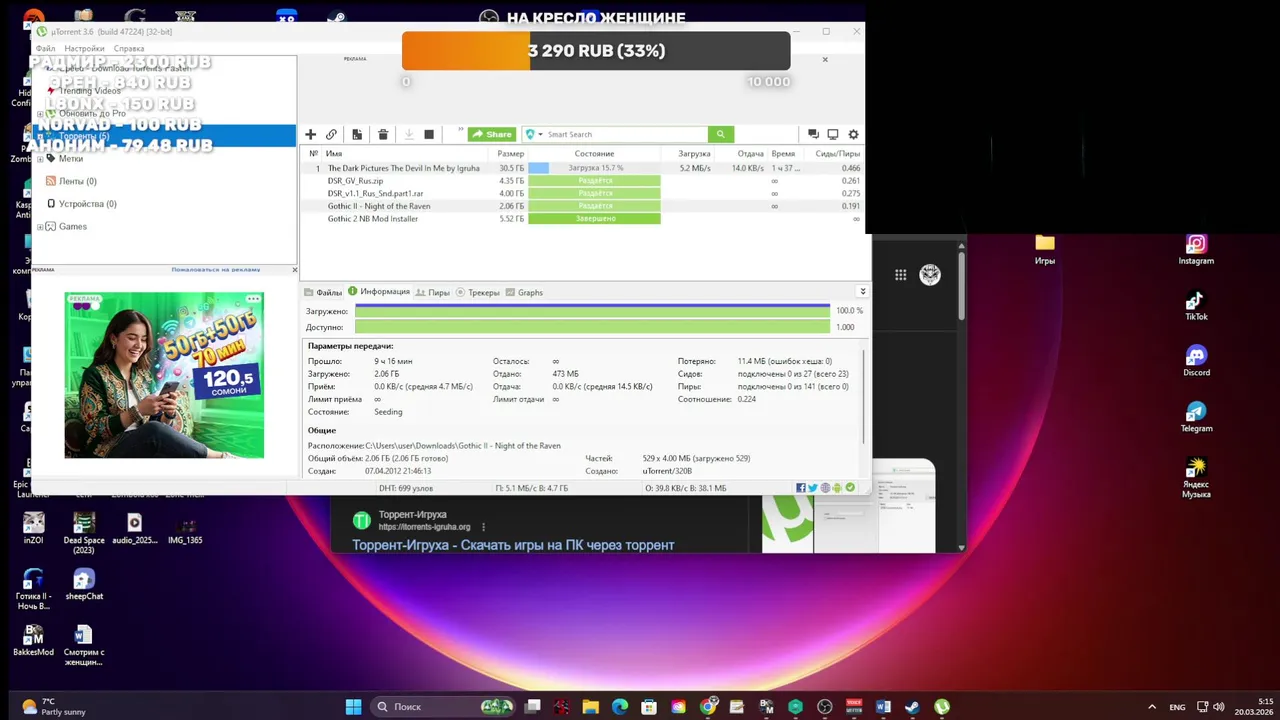
Task: Click the Add Torrent plus icon
Action: click(x=310, y=134)
